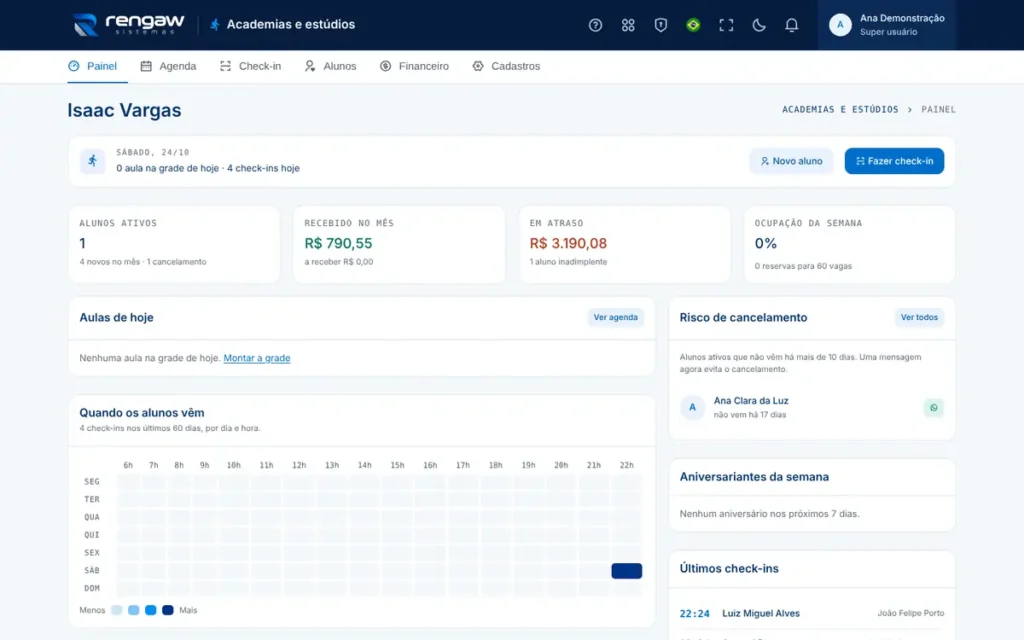Click the shield security icon
The image size is (1024, 640).
point(660,25)
